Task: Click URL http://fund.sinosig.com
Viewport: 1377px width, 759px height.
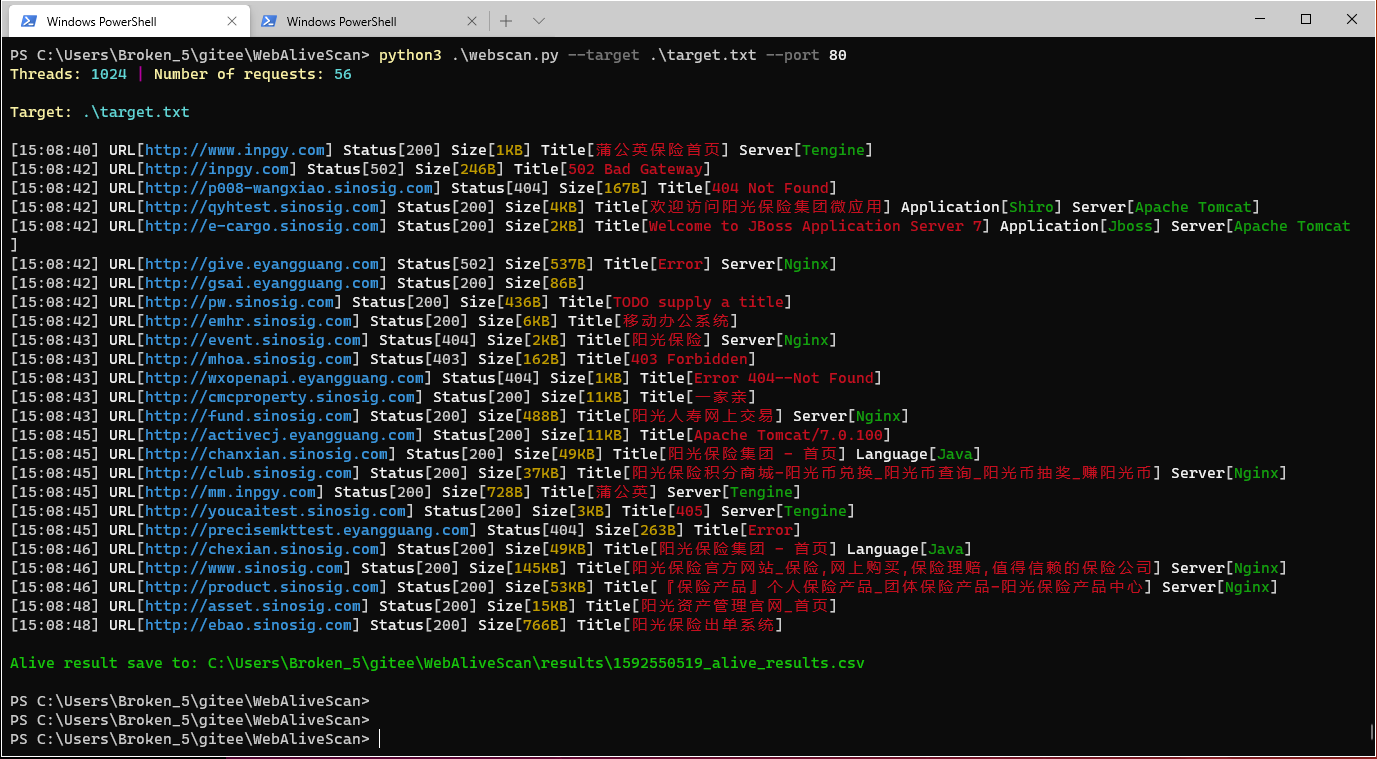Action: click(x=249, y=416)
